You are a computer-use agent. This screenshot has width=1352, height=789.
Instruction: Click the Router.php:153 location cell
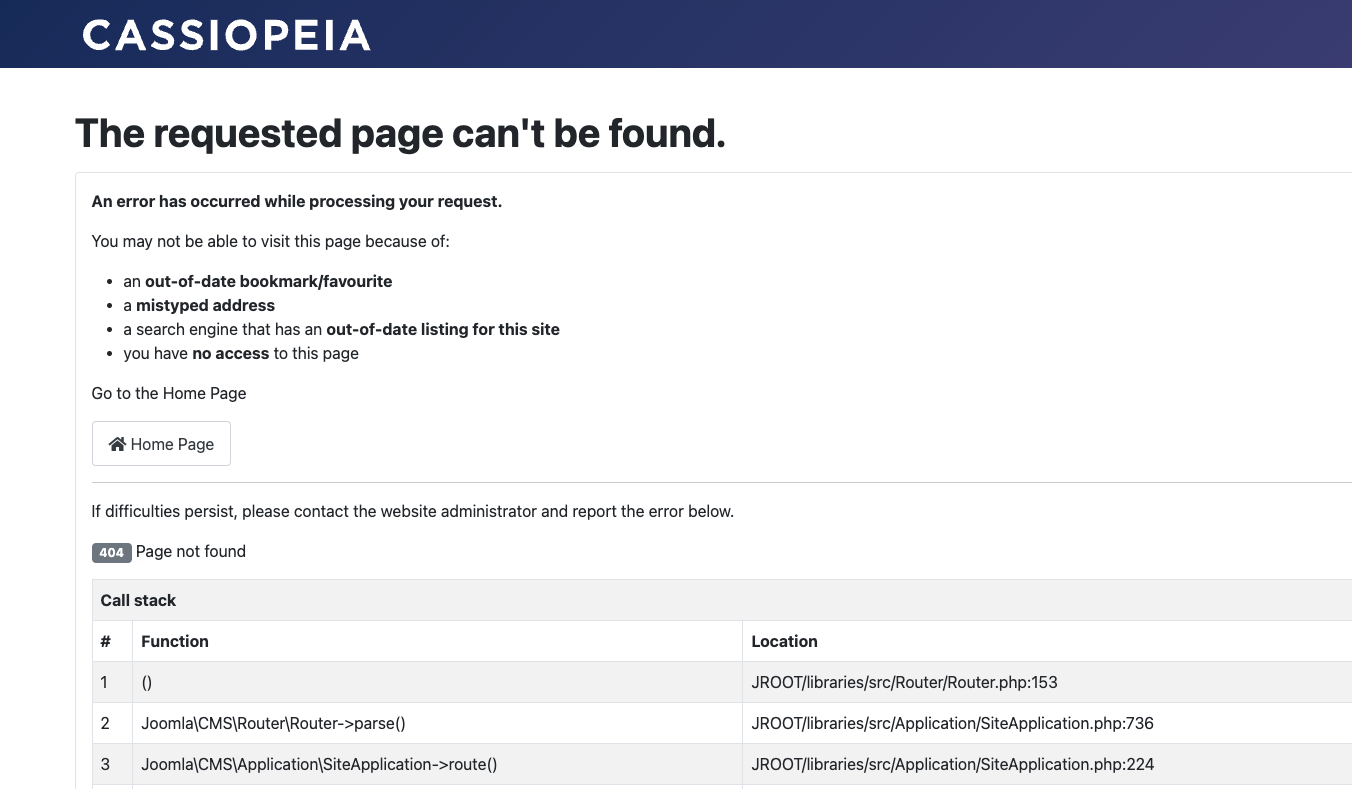click(x=904, y=682)
